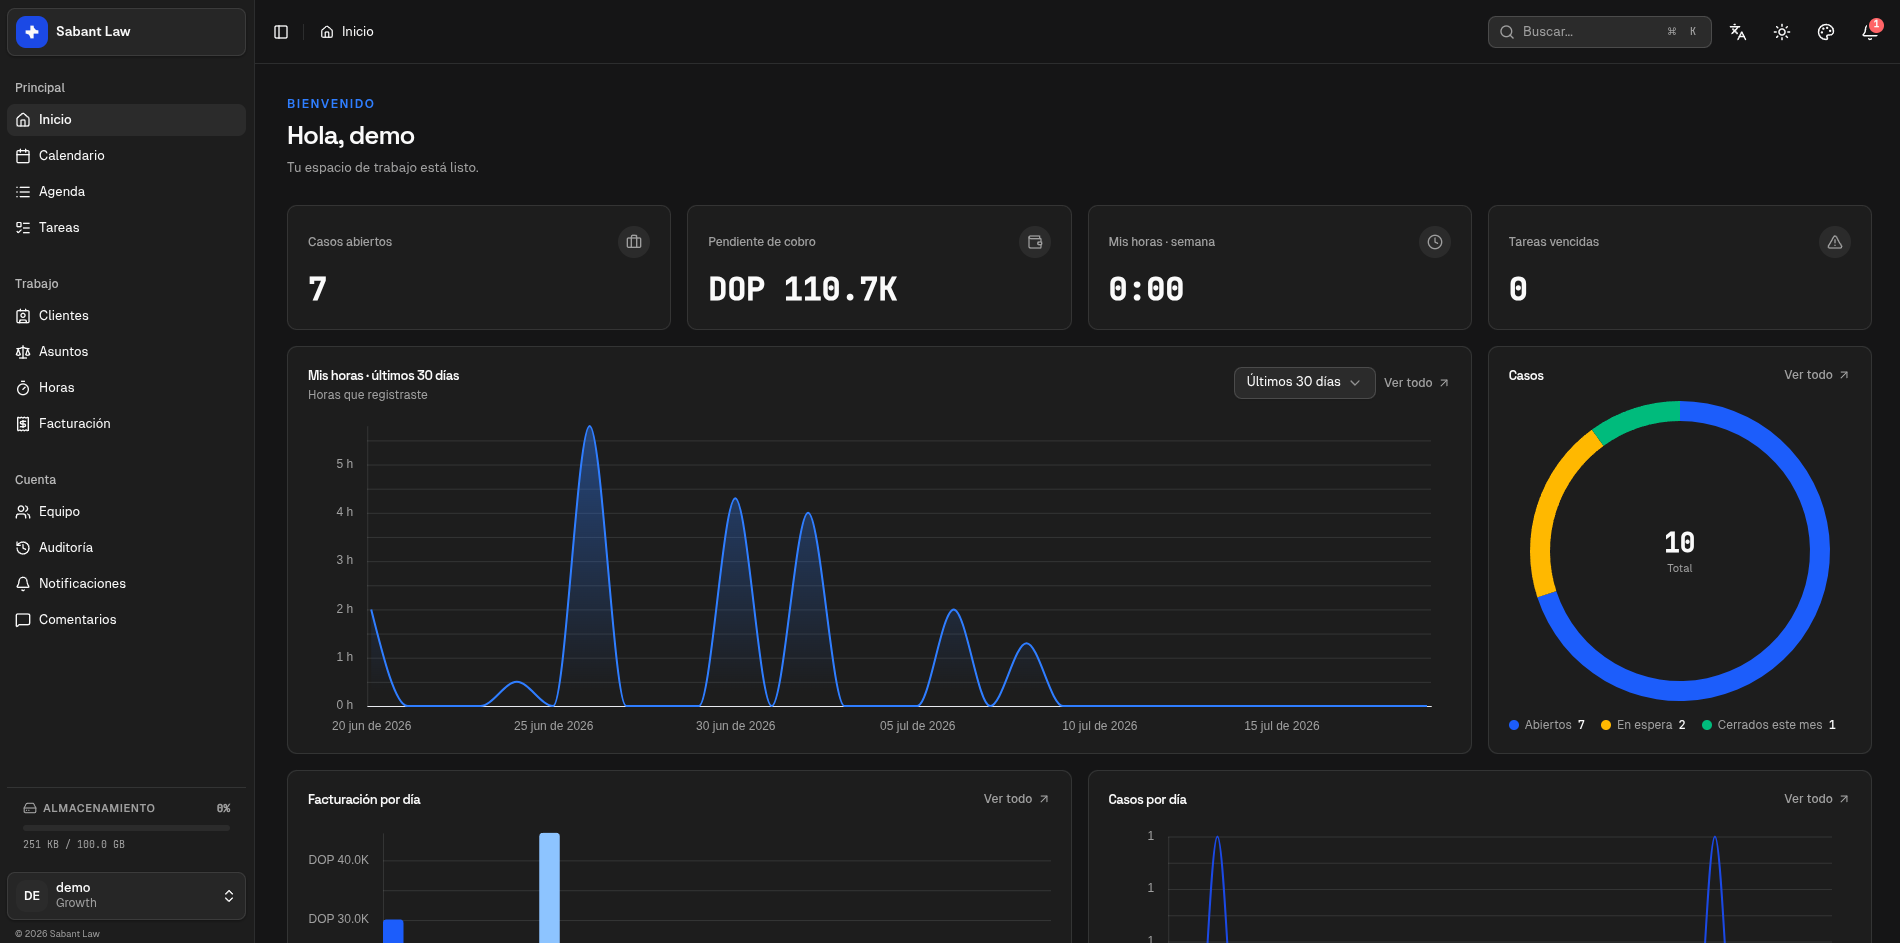This screenshot has width=1900, height=943.
Task: Open the Tareas vencidas card
Action: (1679, 267)
